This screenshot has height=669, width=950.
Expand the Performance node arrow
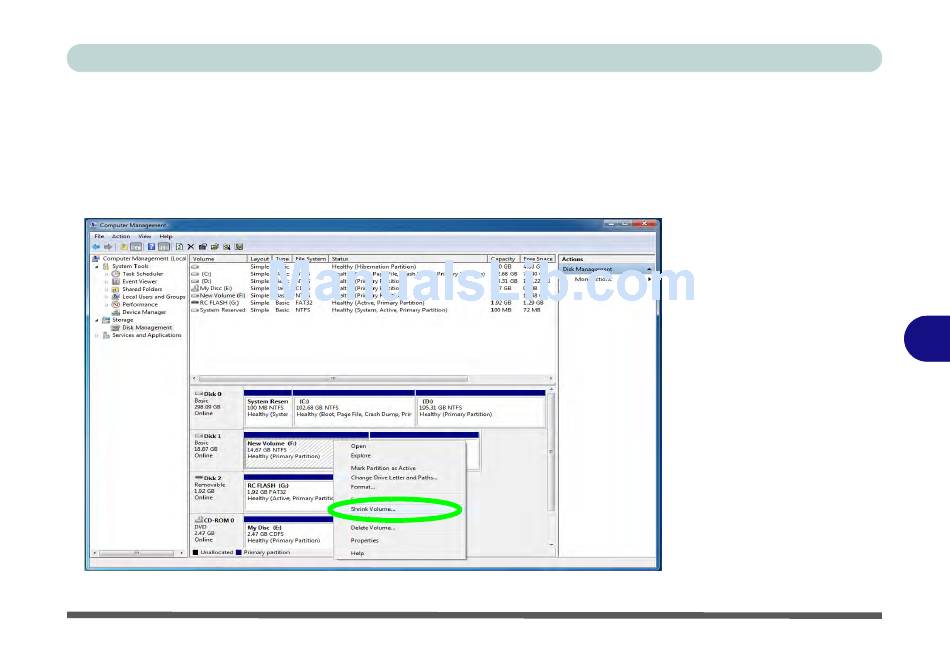point(107,305)
